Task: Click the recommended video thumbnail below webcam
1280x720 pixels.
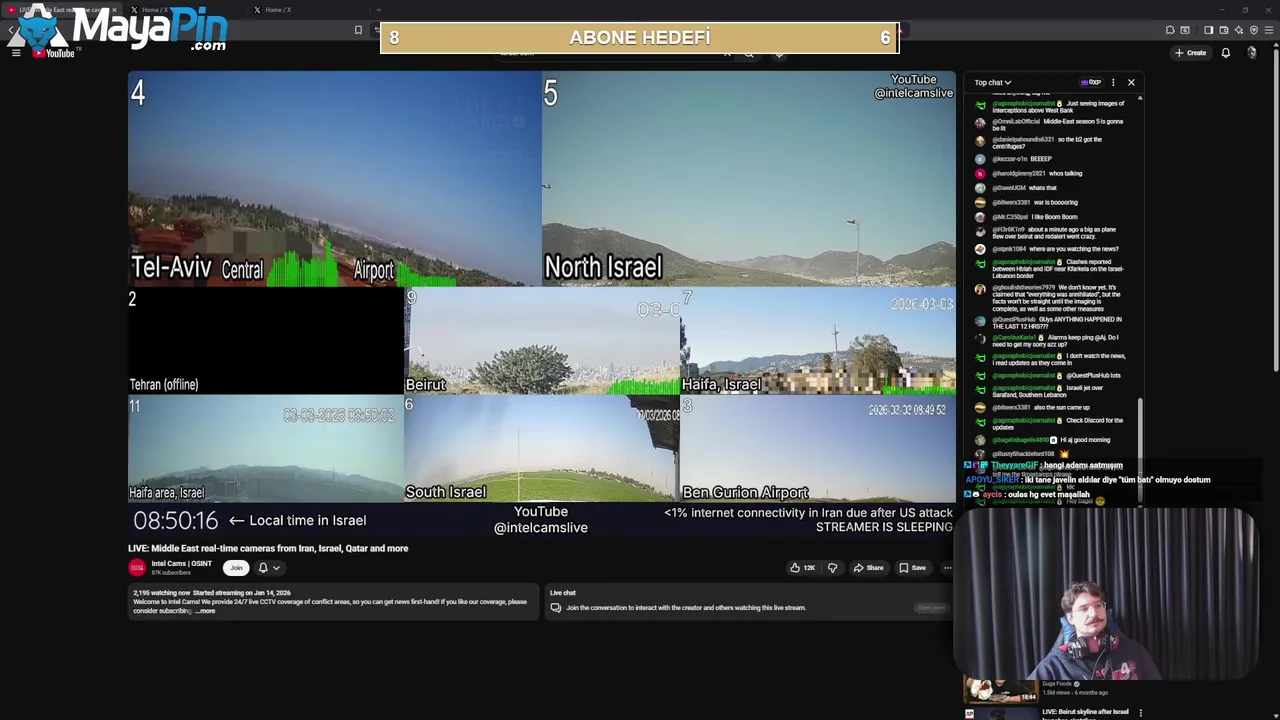Action: point(1001,690)
